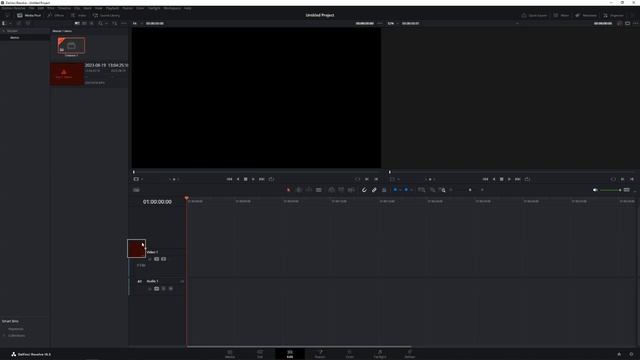Viewport: 640px width, 360px height.
Task: Open the Workspace menu
Action: click(172, 8)
